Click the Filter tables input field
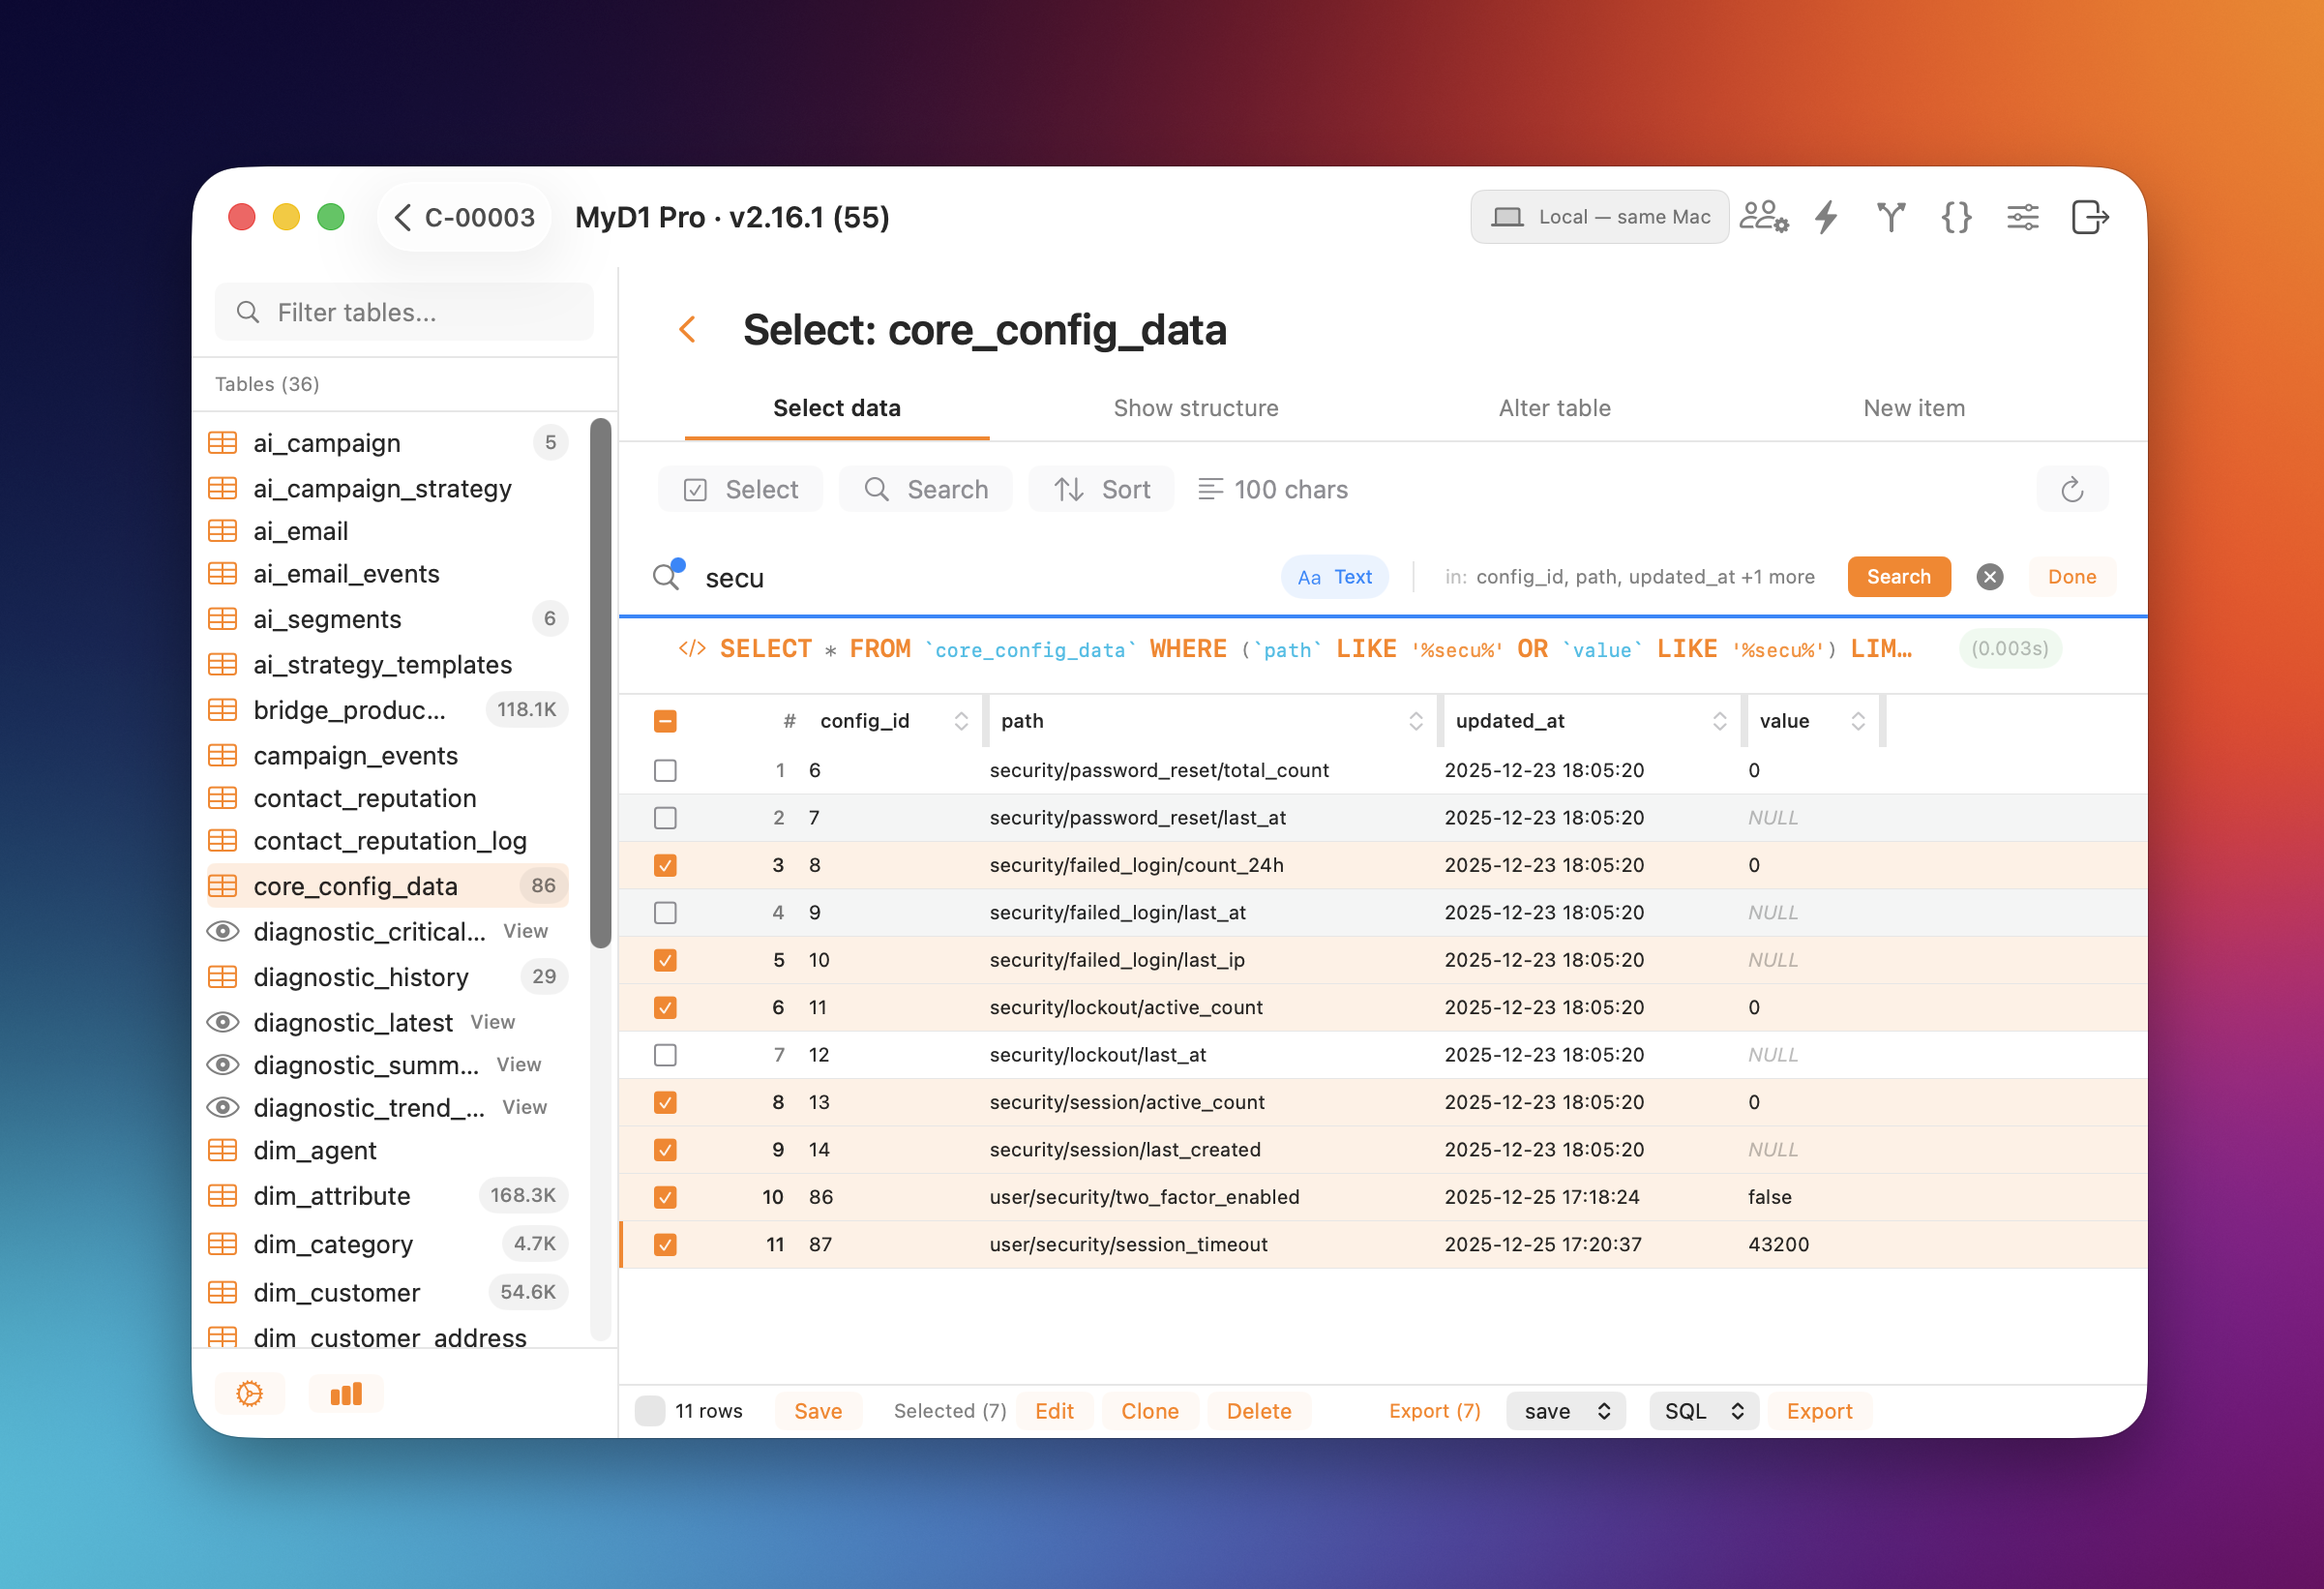The image size is (2324, 1589). click(x=404, y=312)
